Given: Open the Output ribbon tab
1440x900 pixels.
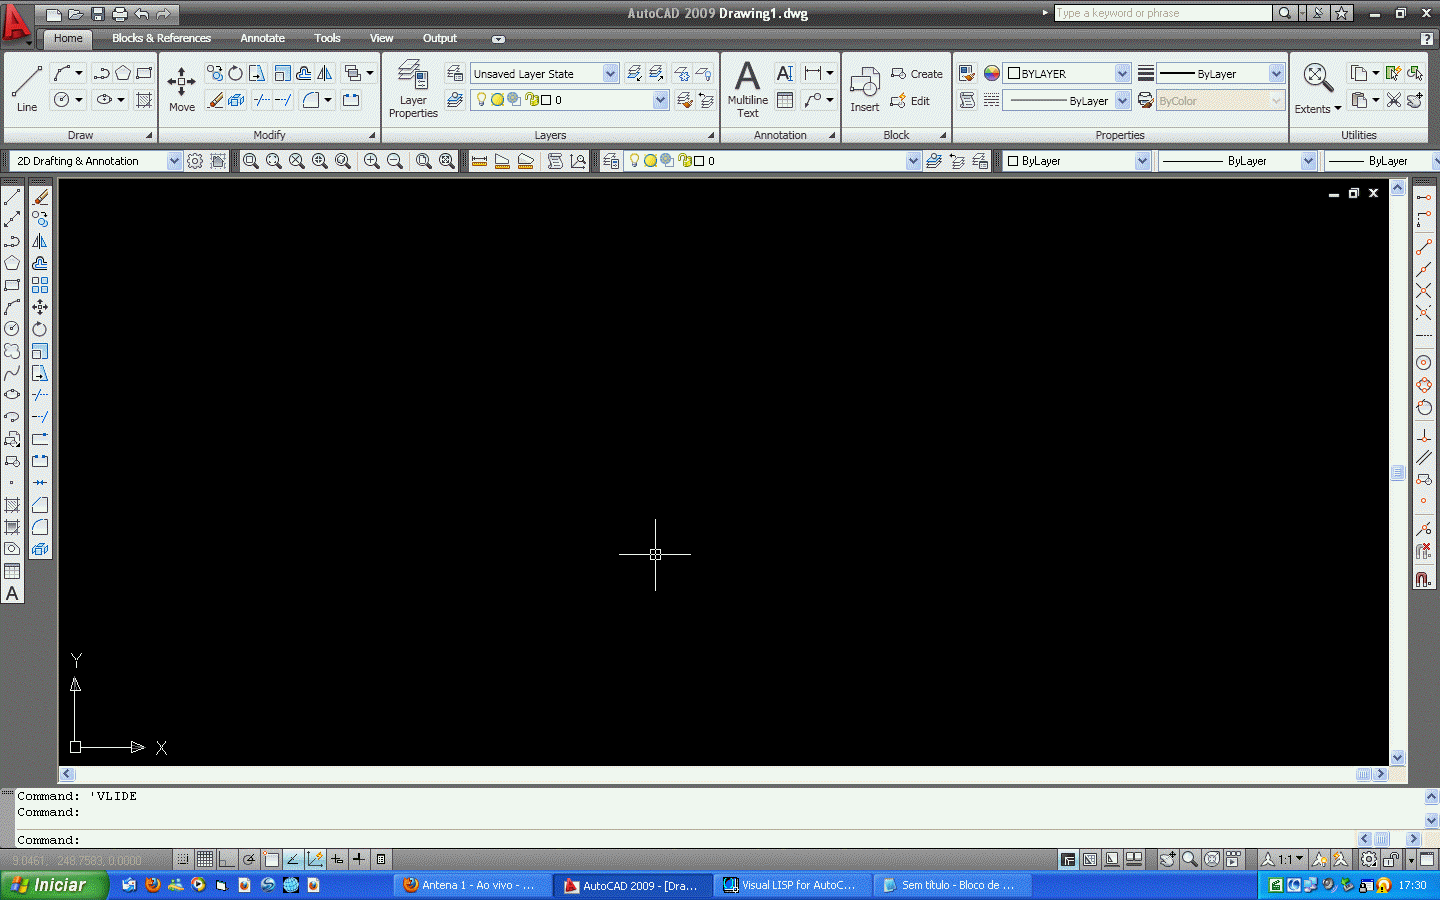Looking at the screenshot, I should coord(439,38).
